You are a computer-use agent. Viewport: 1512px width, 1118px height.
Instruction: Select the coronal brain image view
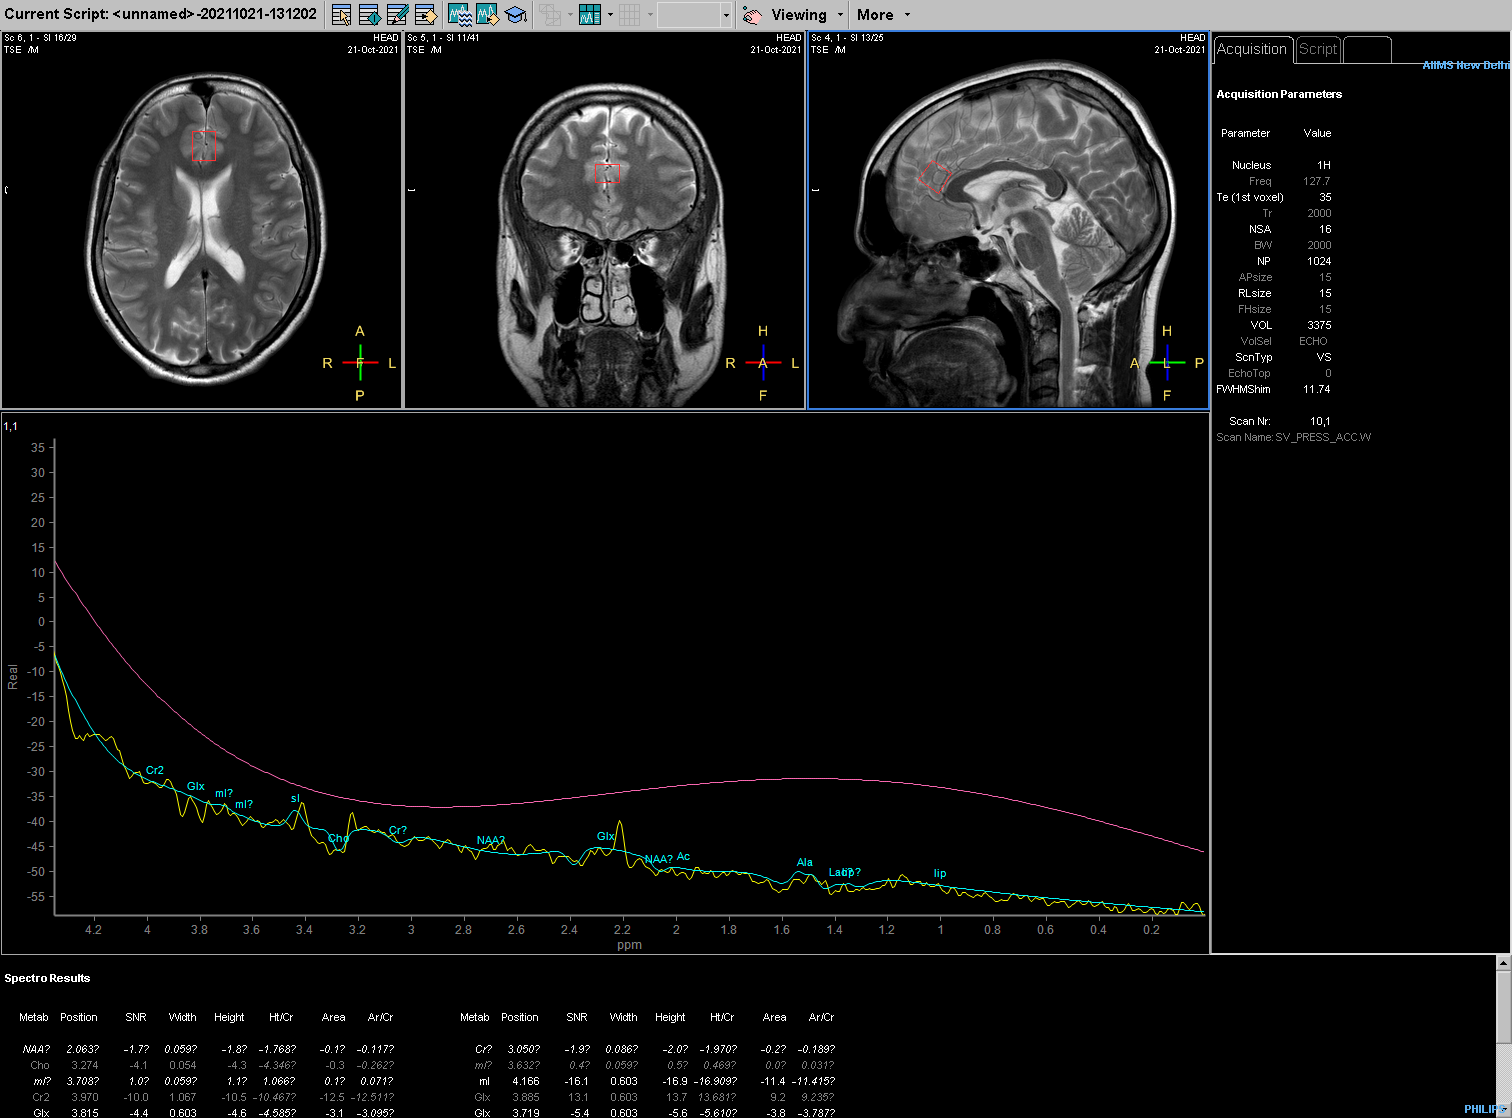click(604, 220)
